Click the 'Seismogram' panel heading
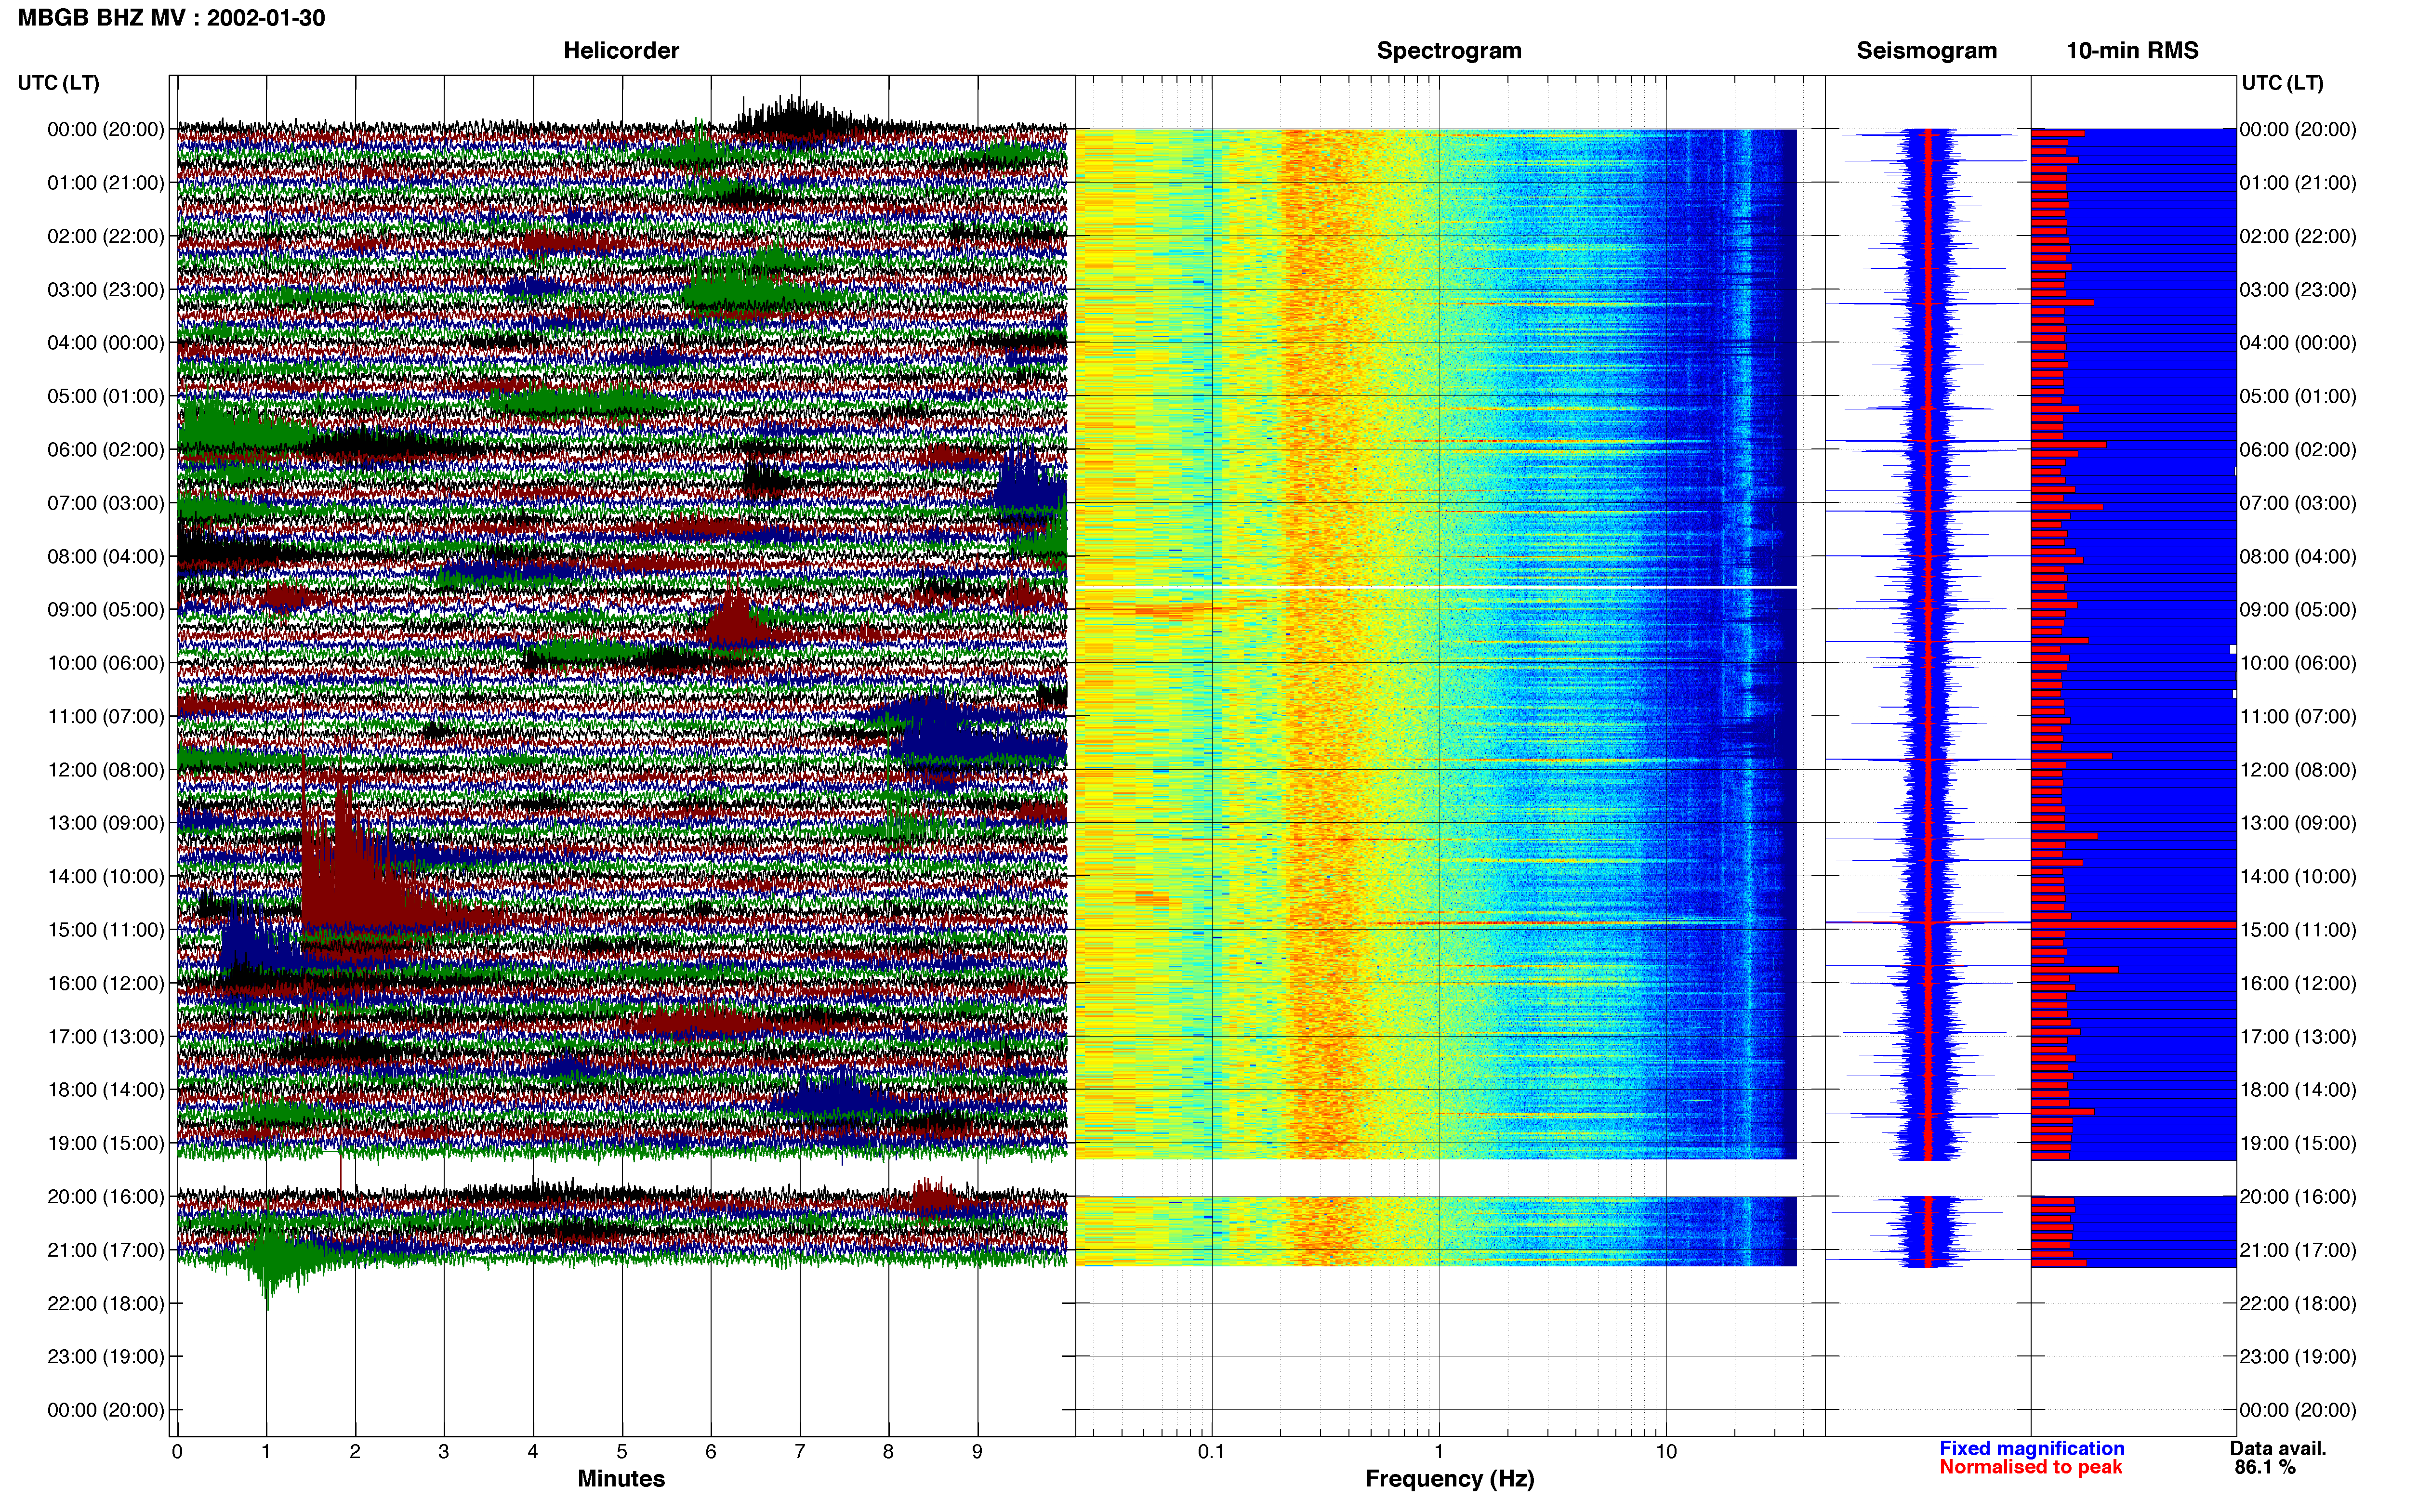 [x=1926, y=50]
